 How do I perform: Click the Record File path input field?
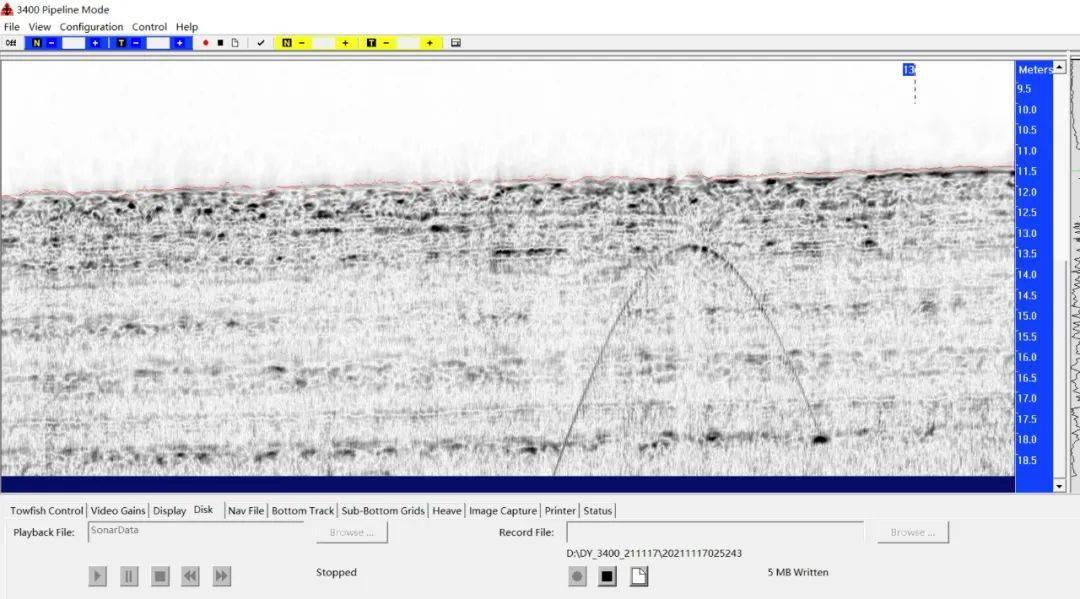coord(714,533)
